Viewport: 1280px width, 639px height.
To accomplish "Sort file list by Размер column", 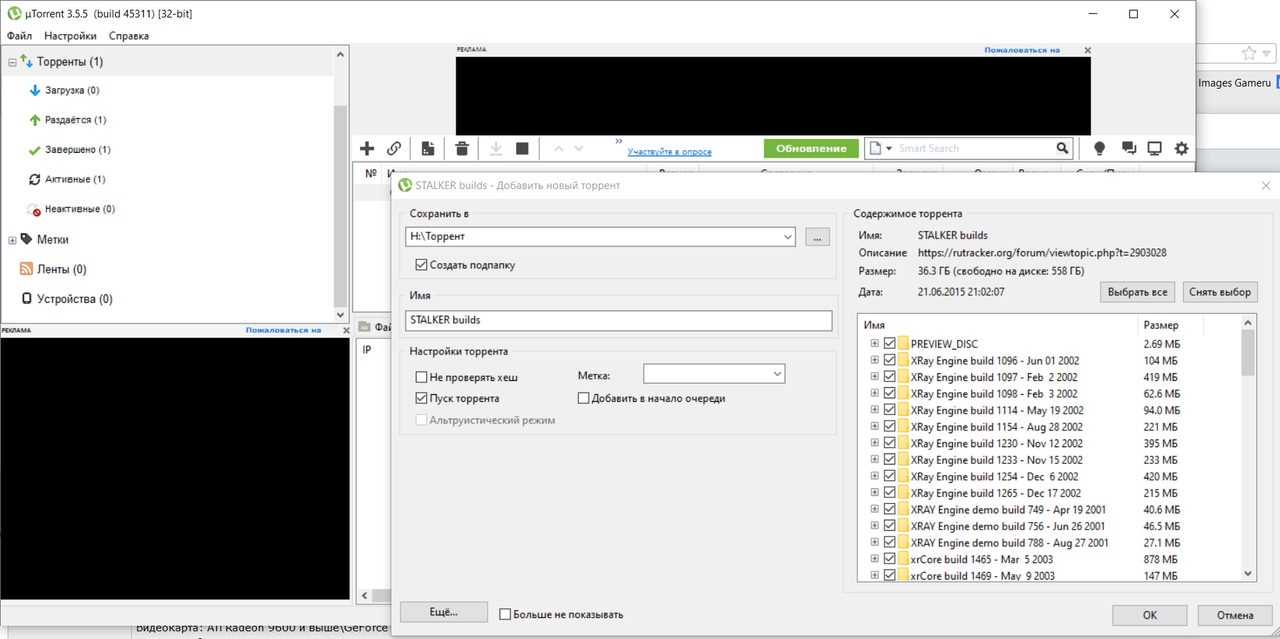I will 1170,325.
